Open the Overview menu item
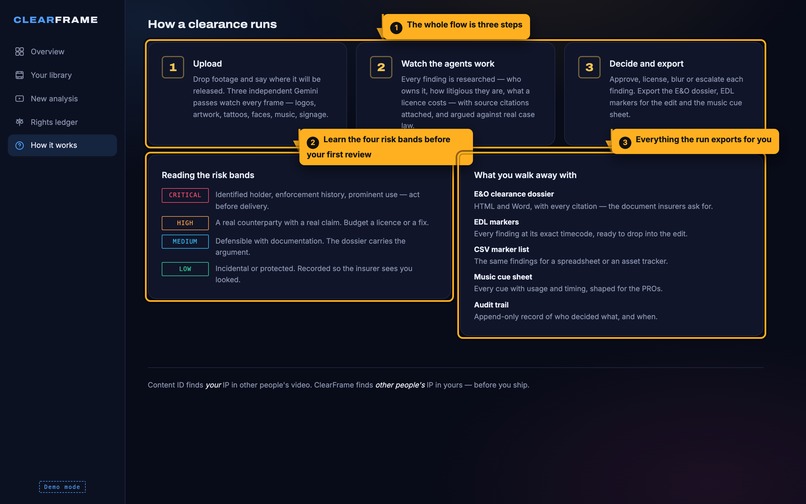This screenshot has width=806, height=504. 62,51
